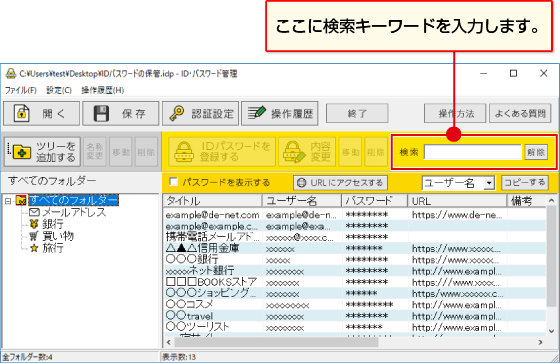This screenshot has width=560, height=364.
Task: Click the 解除 search clear button
Action: pos(536,152)
